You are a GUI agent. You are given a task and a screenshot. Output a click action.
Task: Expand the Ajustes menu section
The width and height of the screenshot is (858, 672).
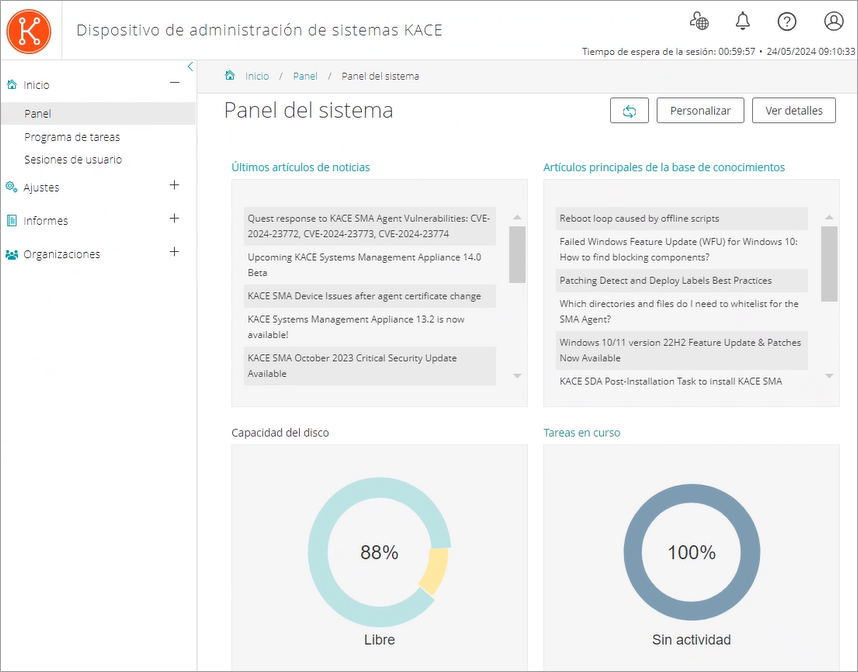point(174,186)
